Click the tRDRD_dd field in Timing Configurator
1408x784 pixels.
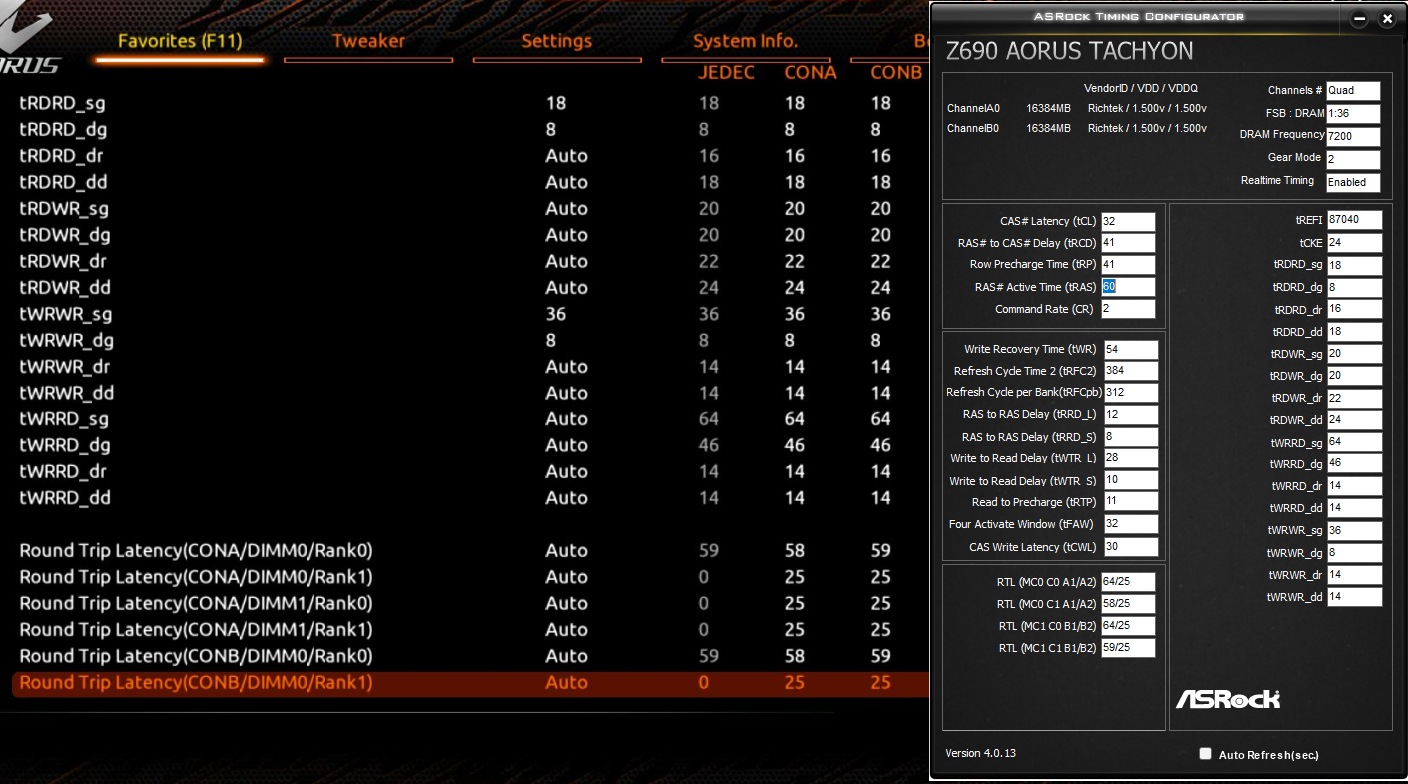pyautogui.click(x=1355, y=332)
